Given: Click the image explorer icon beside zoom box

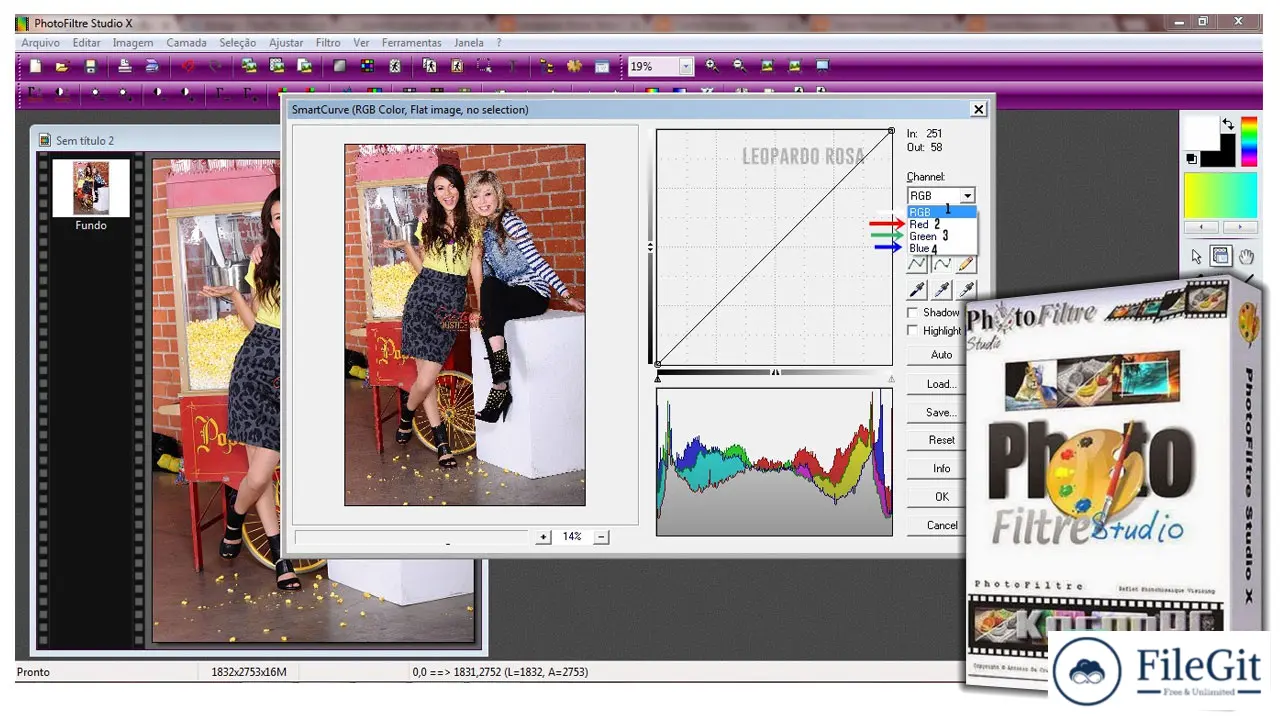Looking at the screenshot, I should pyautogui.click(x=602, y=66).
